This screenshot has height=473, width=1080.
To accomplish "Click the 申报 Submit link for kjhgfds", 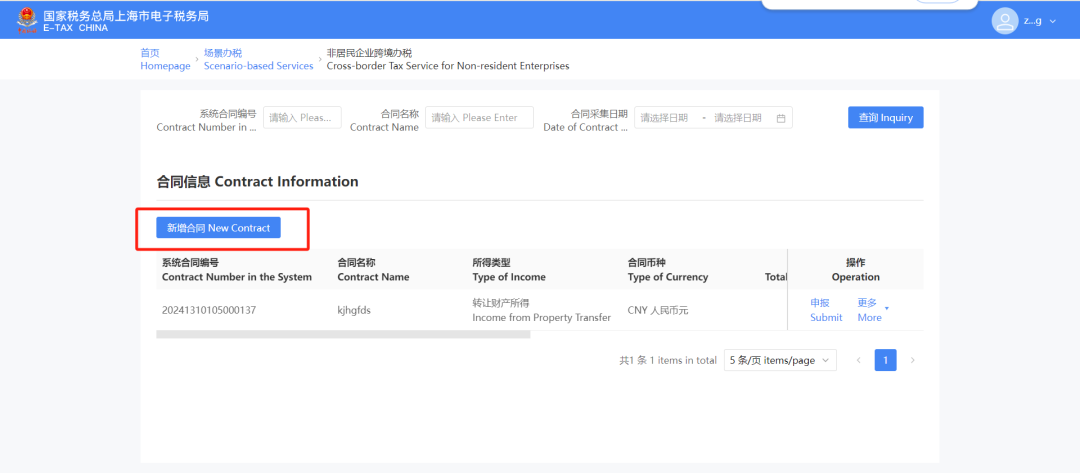I will [x=826, y=310].
